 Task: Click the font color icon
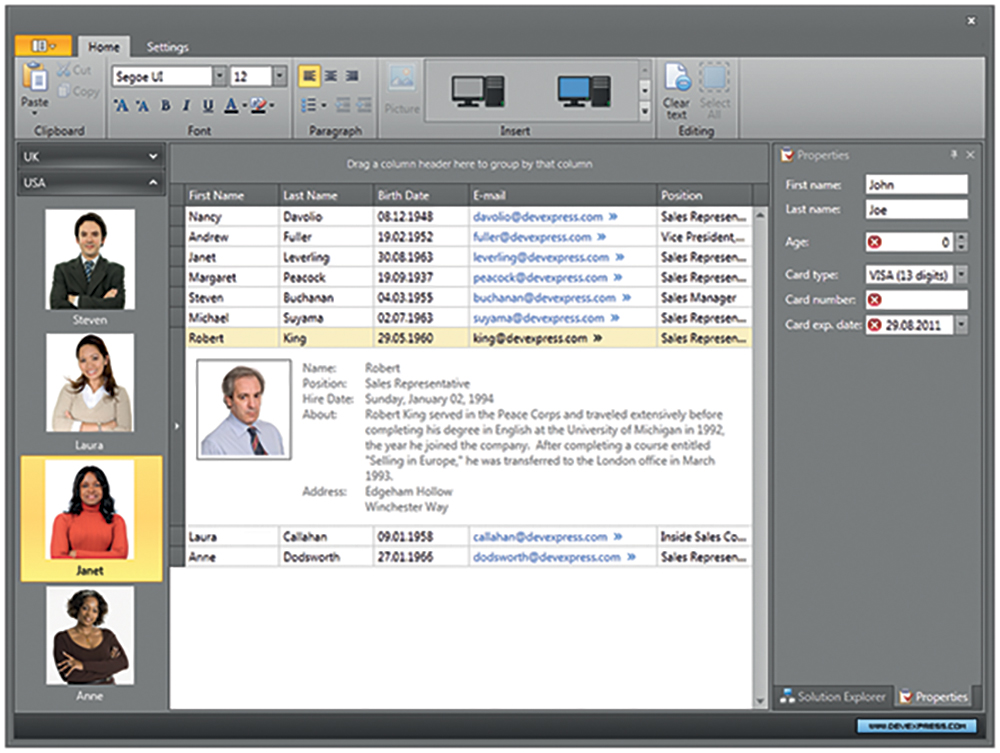[x=231, y=105]
